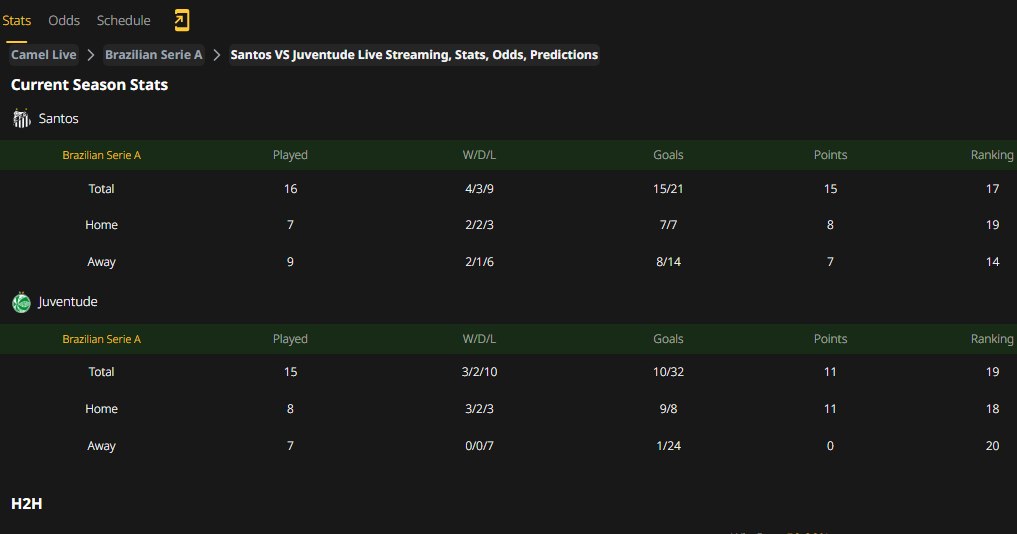
Task: Click Brazilian Serie A header in Santos table
Action: pyautogui.click(x=101, y=155)
